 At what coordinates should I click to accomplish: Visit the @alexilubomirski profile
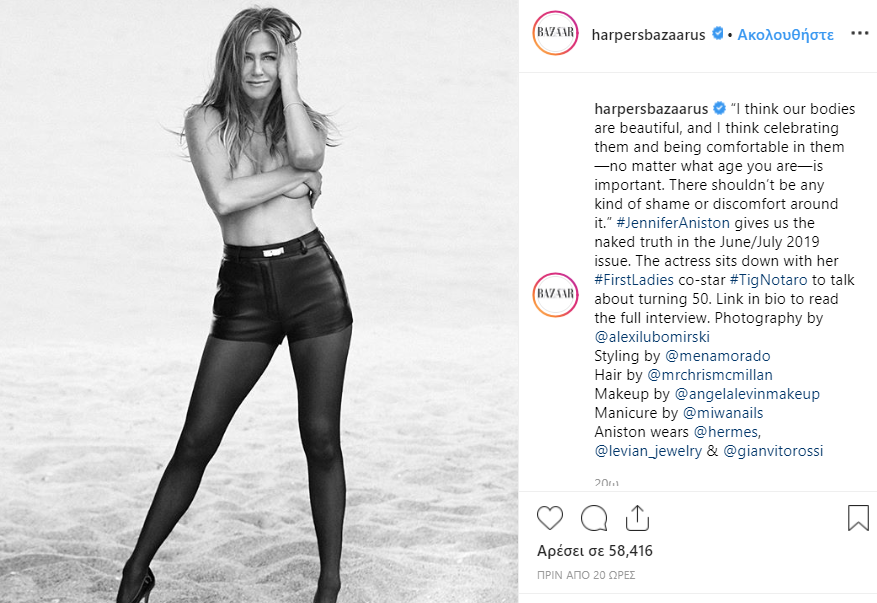pyautogui.click(x=652, y=337)
